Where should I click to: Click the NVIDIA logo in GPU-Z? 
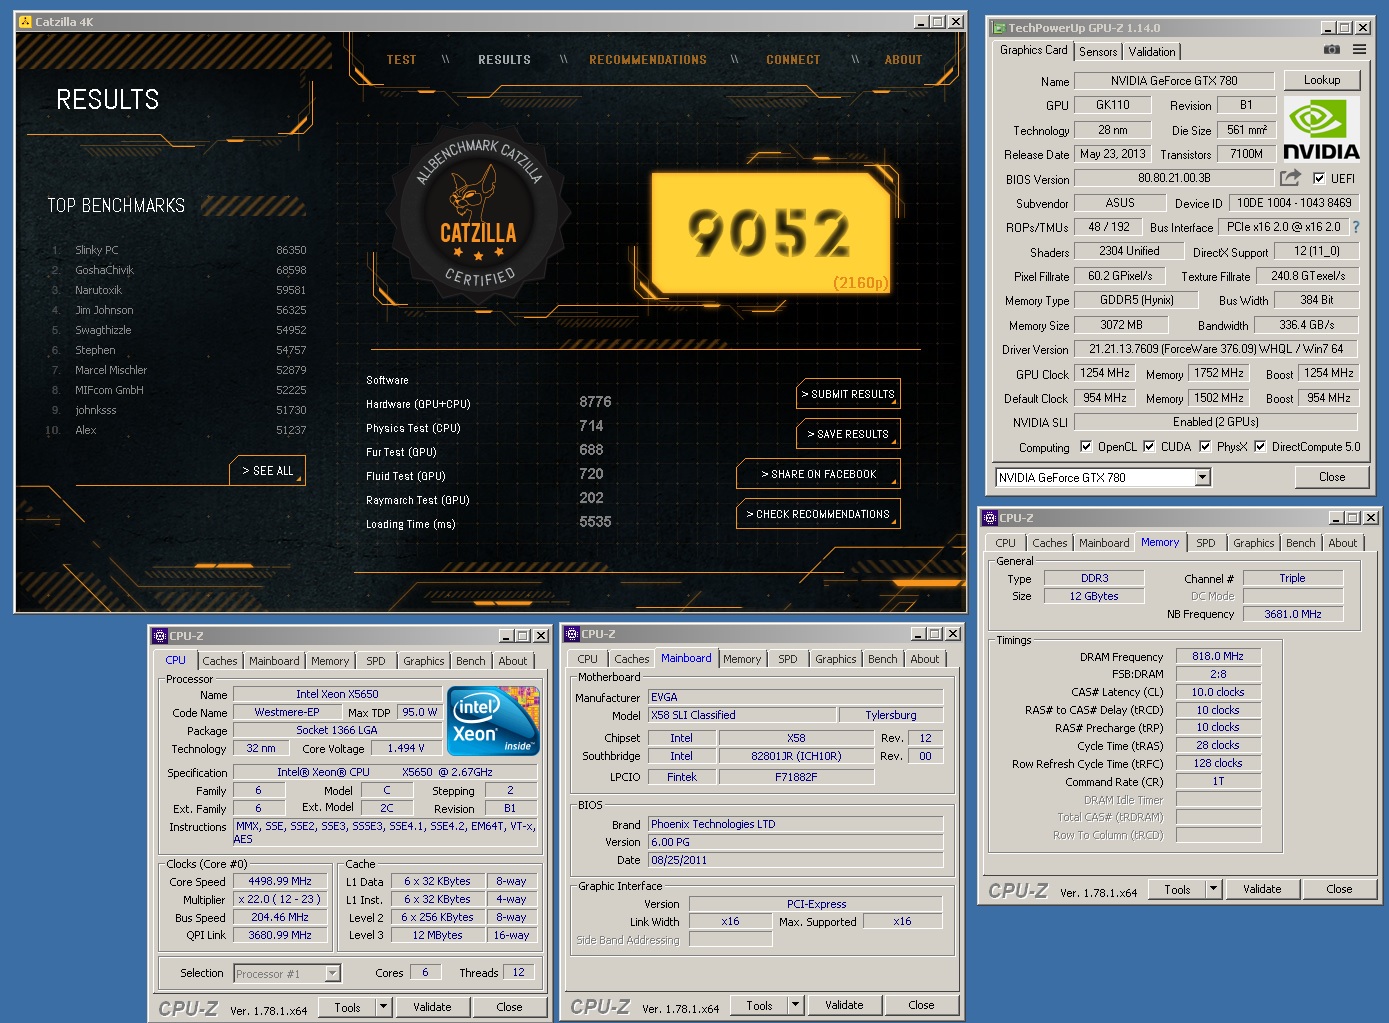pyautogui.click(x=1321, y=128)
